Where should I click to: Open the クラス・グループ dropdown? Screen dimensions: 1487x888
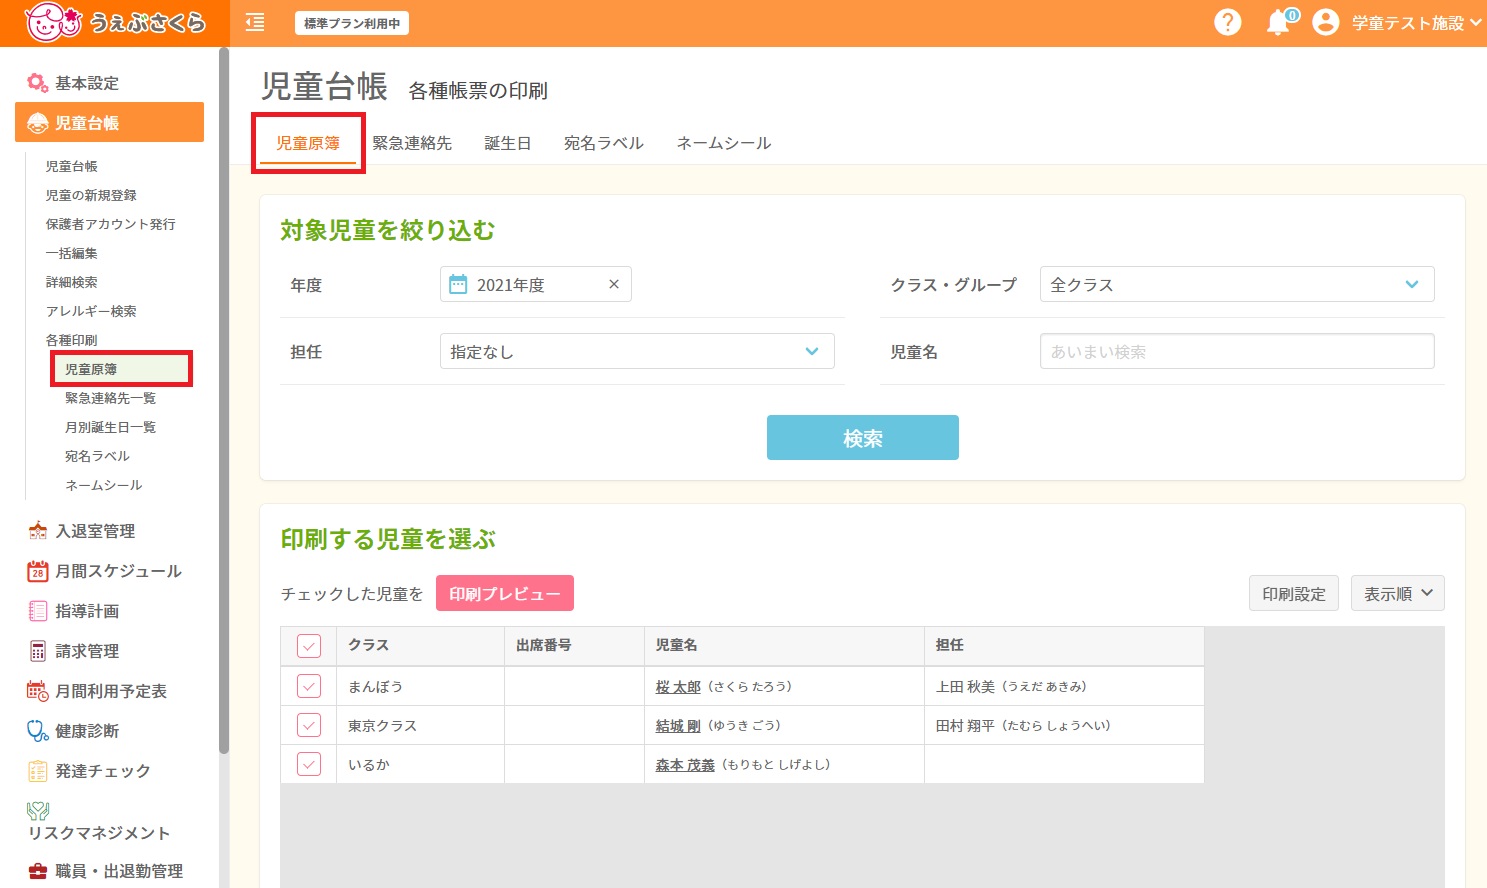(x=1237, y=284)
